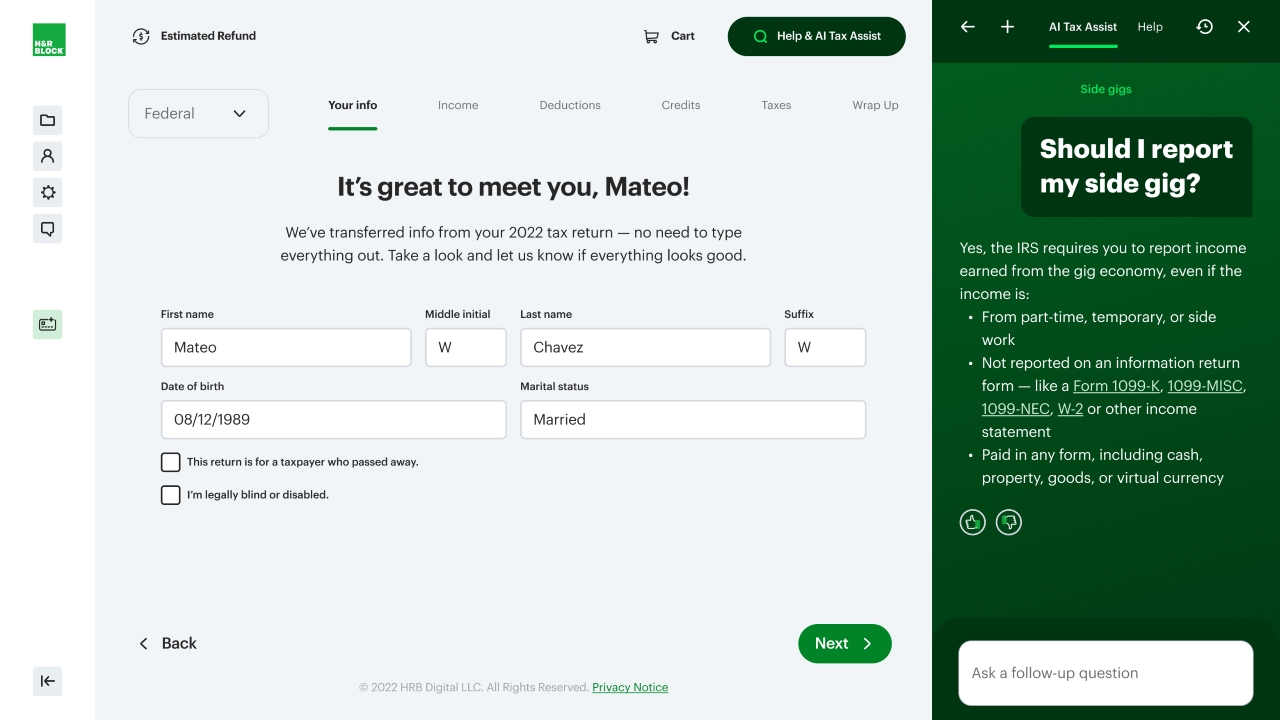Viewport: 1280px width, 720px height.
Task: Collapse the left sidebar
Action: [47, 681]
